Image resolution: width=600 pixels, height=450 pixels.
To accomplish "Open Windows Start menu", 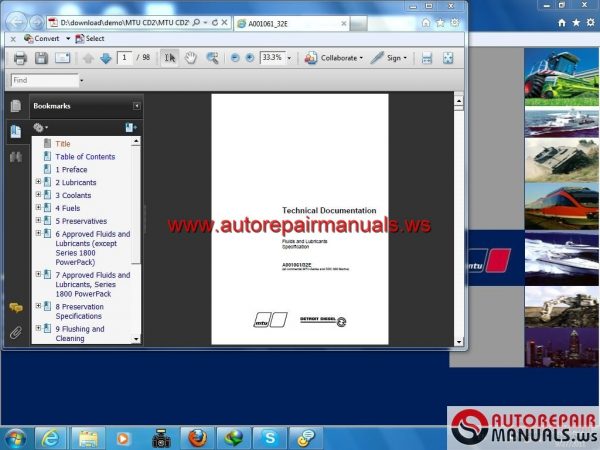I will [15, 439].
